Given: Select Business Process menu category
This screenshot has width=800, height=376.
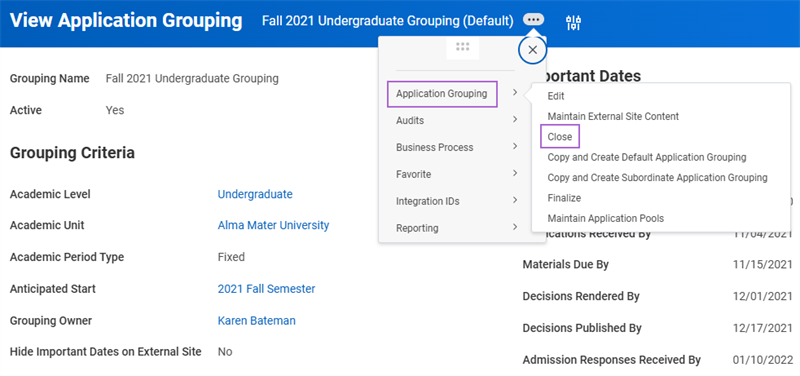Looking at the screenshot, I should (x=435, y=147).
